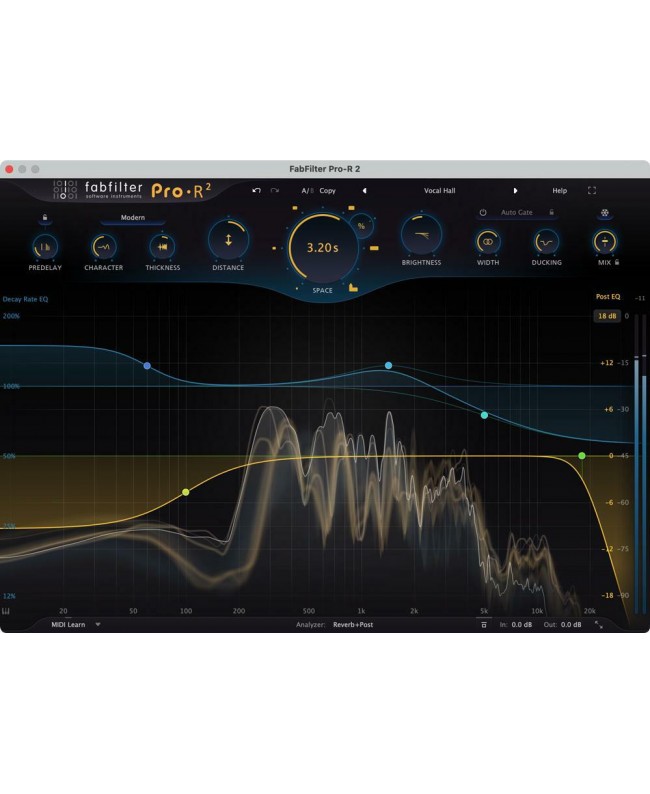This screenshot has width=650, height=794.
Task: Click the Out 0.0 dB value
Action: click(x=571, y=624)
